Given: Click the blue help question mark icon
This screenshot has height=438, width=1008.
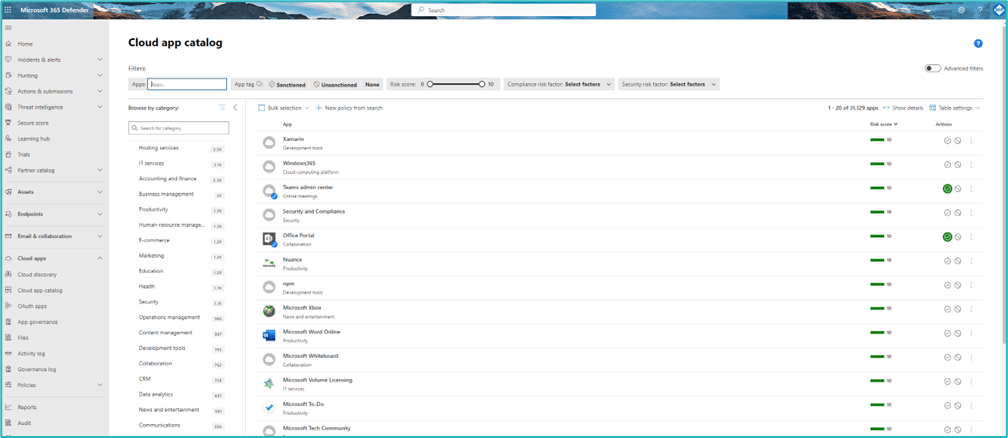Looking at the screenshot, I should click(978, 44).
